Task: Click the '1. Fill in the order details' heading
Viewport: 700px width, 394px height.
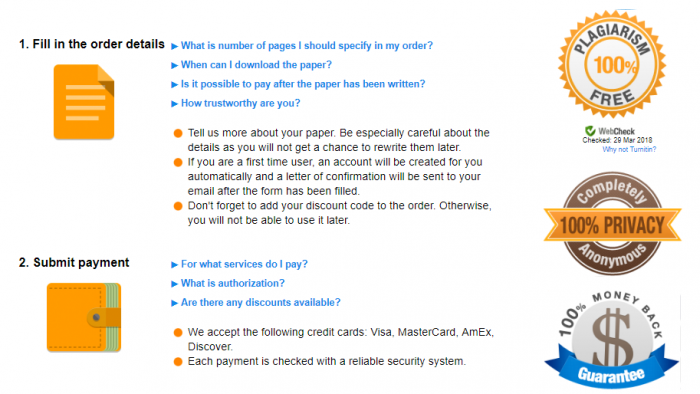Action: click(x=92, y=44)
